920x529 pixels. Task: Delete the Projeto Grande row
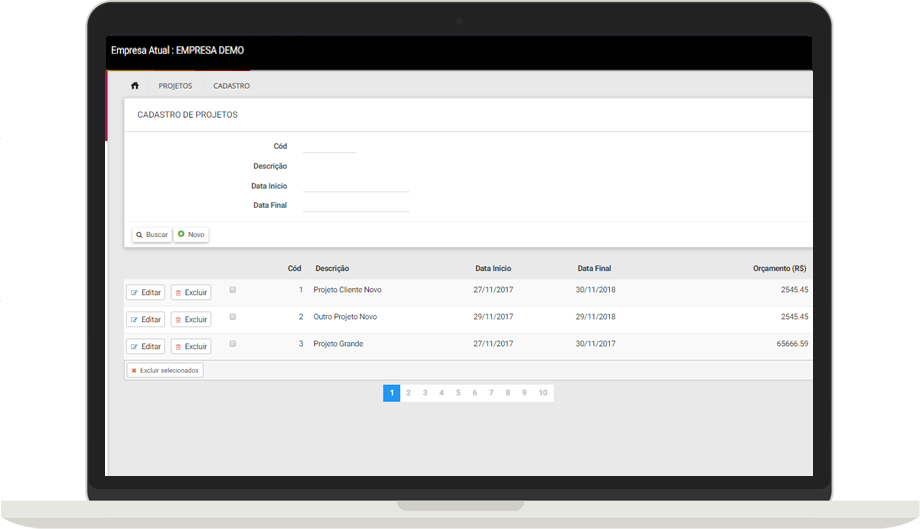[191, 346]
